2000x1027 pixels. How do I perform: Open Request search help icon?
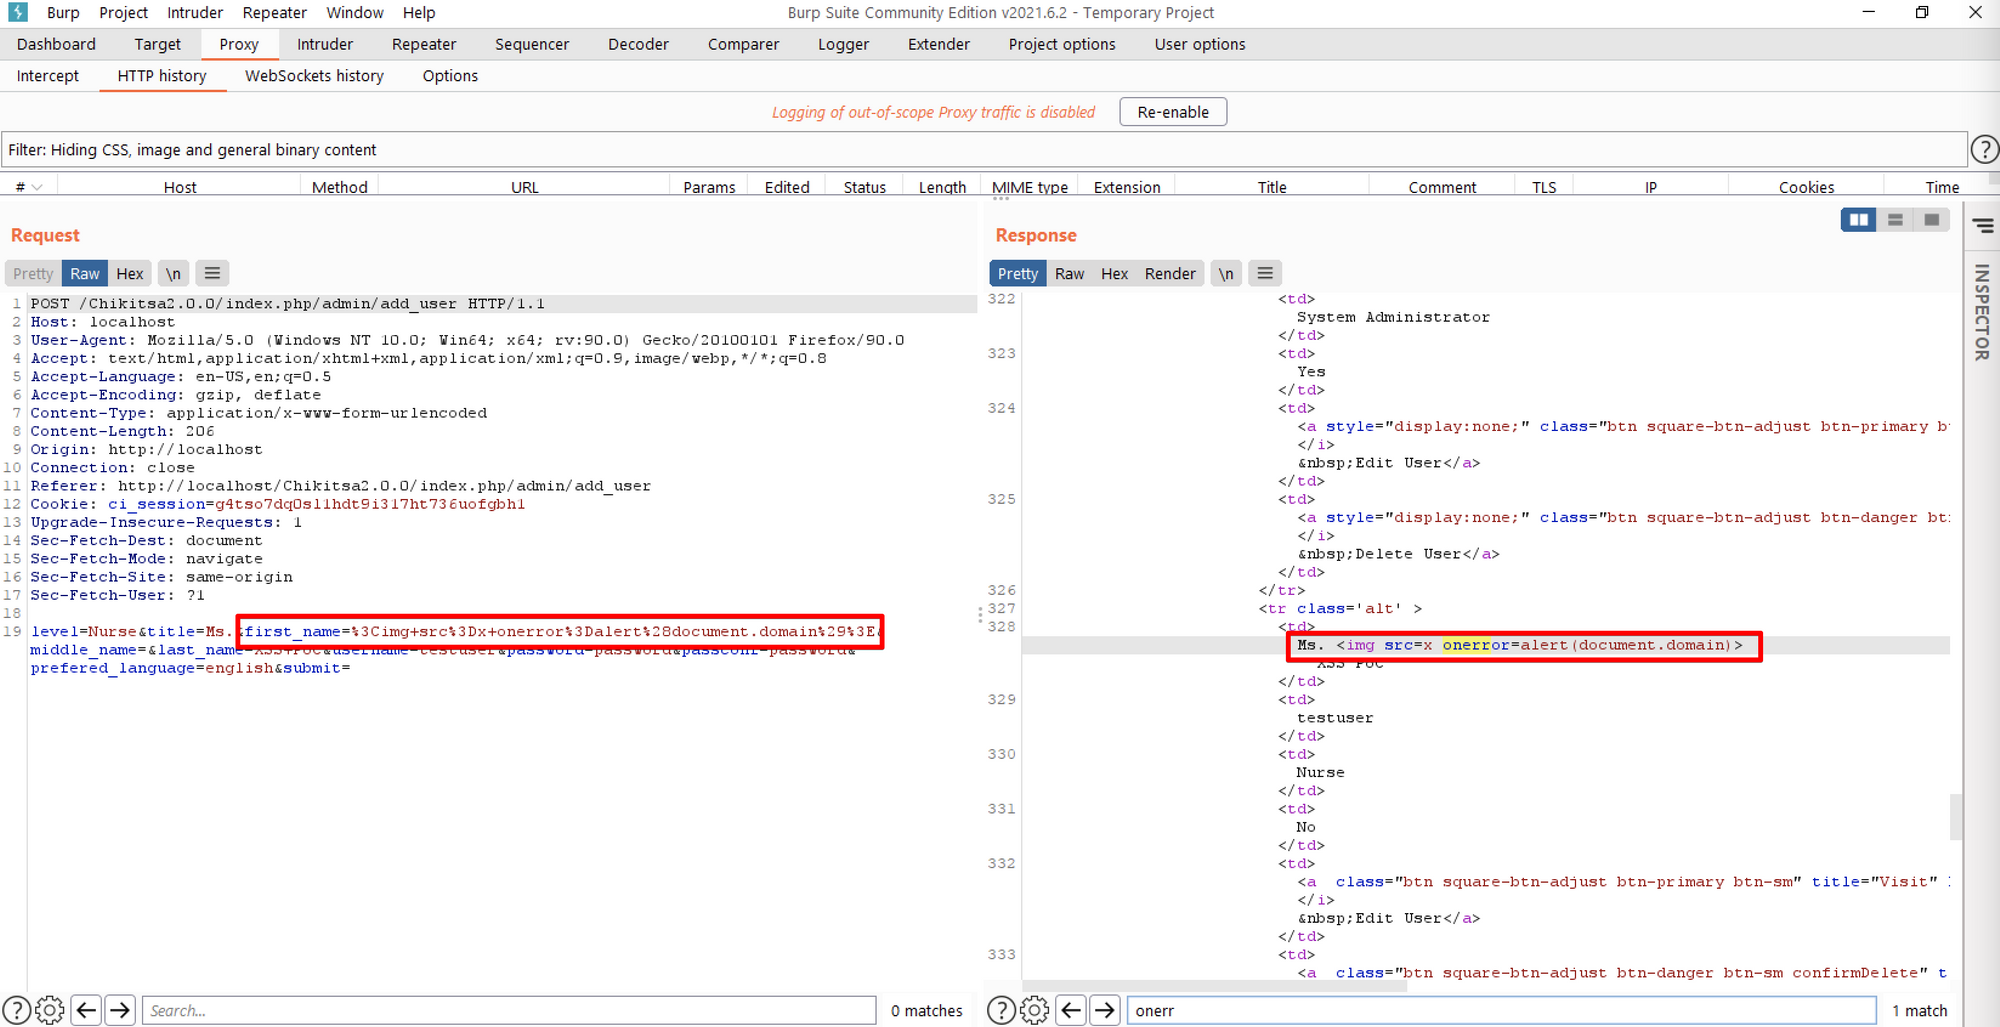coord(17,1011)
